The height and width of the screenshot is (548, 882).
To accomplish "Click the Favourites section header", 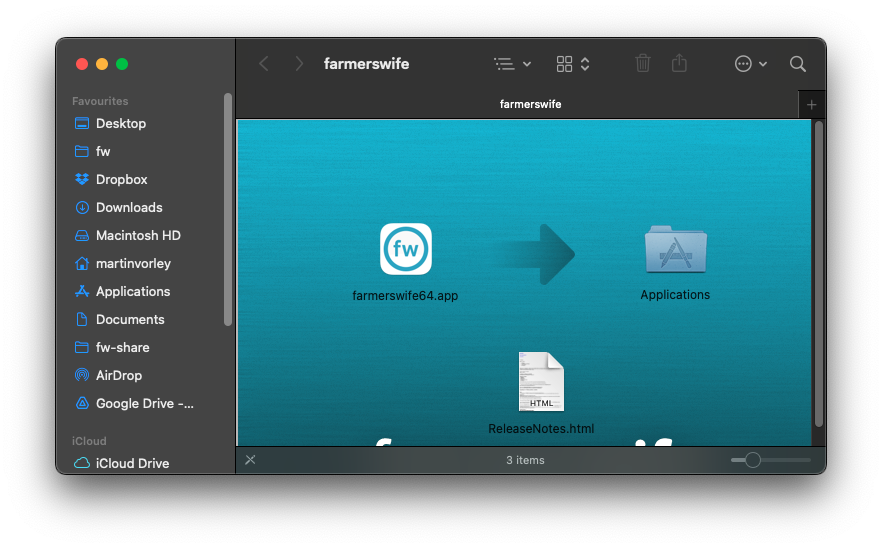I will pyautogui.click(x=100, y=101).
